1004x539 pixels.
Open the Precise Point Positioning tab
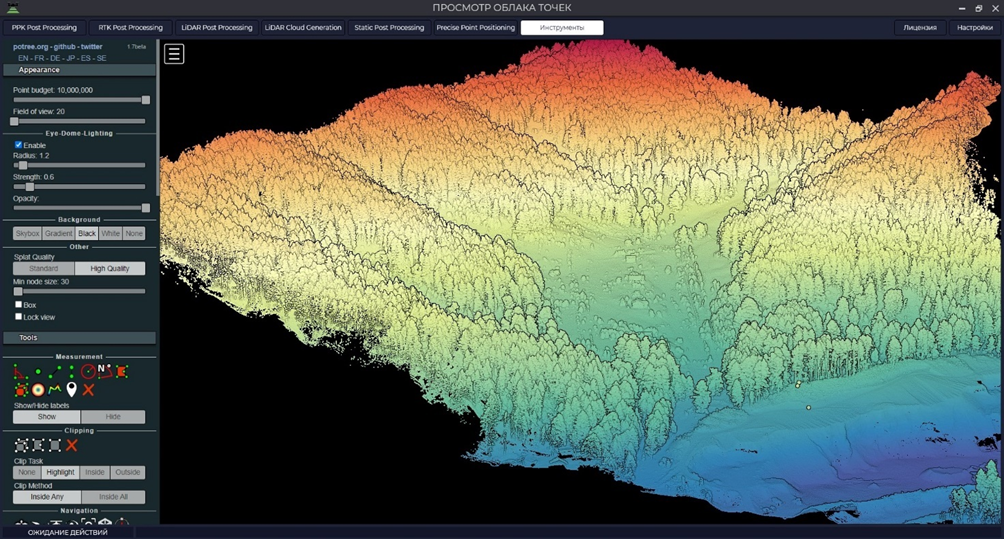click(x=476, y=28)
